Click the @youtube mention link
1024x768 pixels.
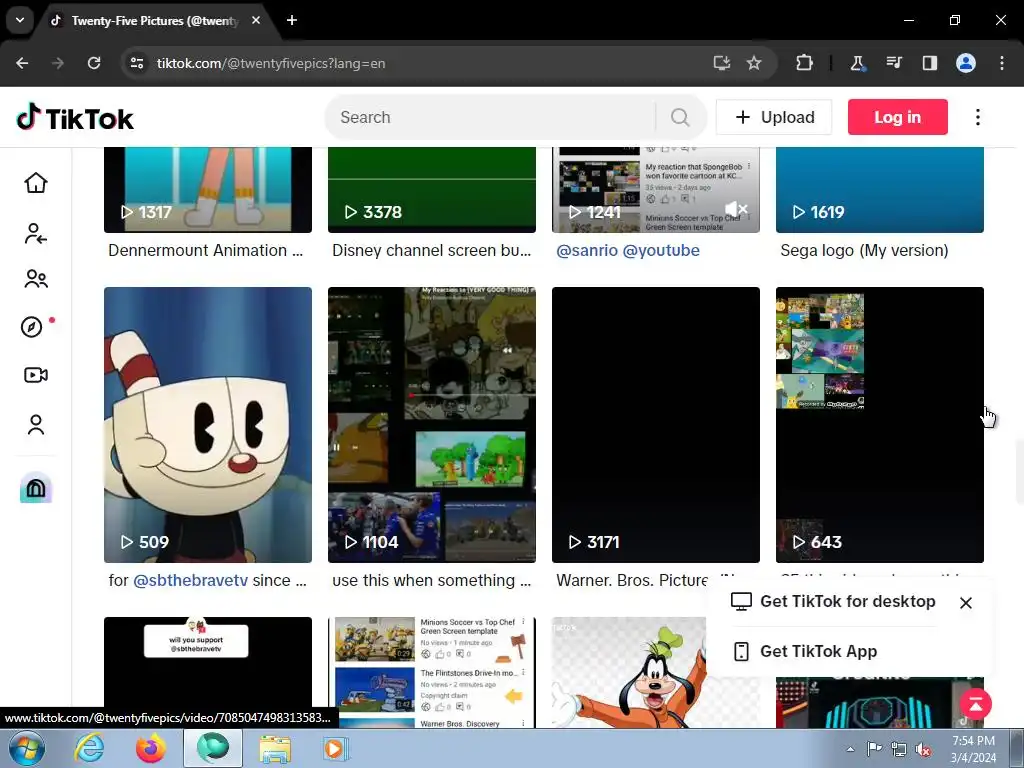661,250
